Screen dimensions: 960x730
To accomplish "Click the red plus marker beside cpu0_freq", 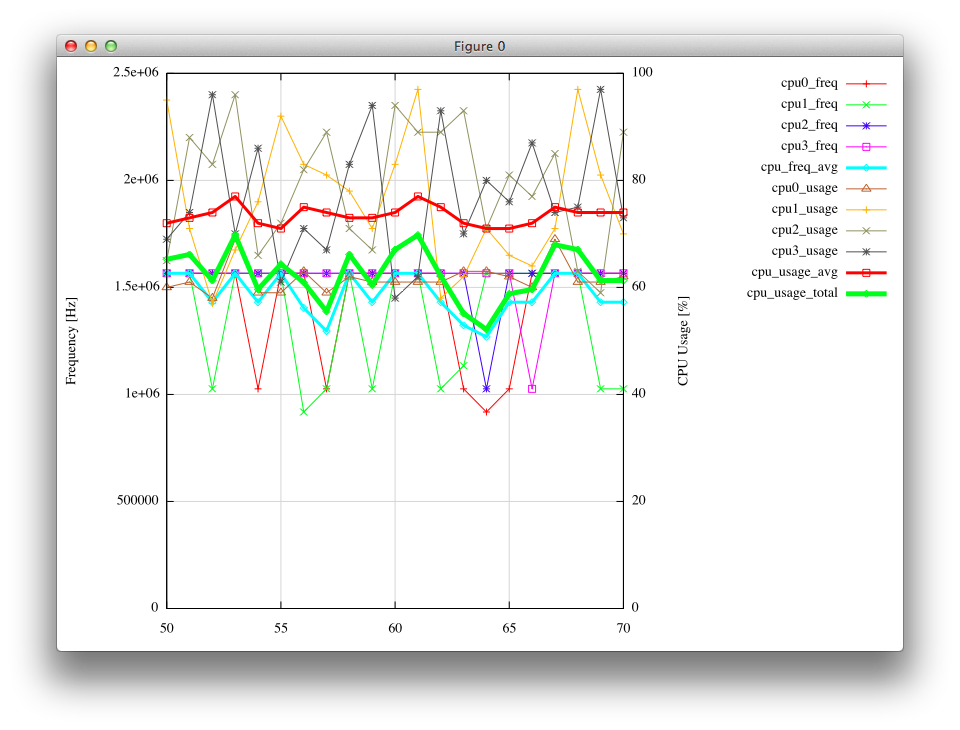I will click(x=866, y=83).
